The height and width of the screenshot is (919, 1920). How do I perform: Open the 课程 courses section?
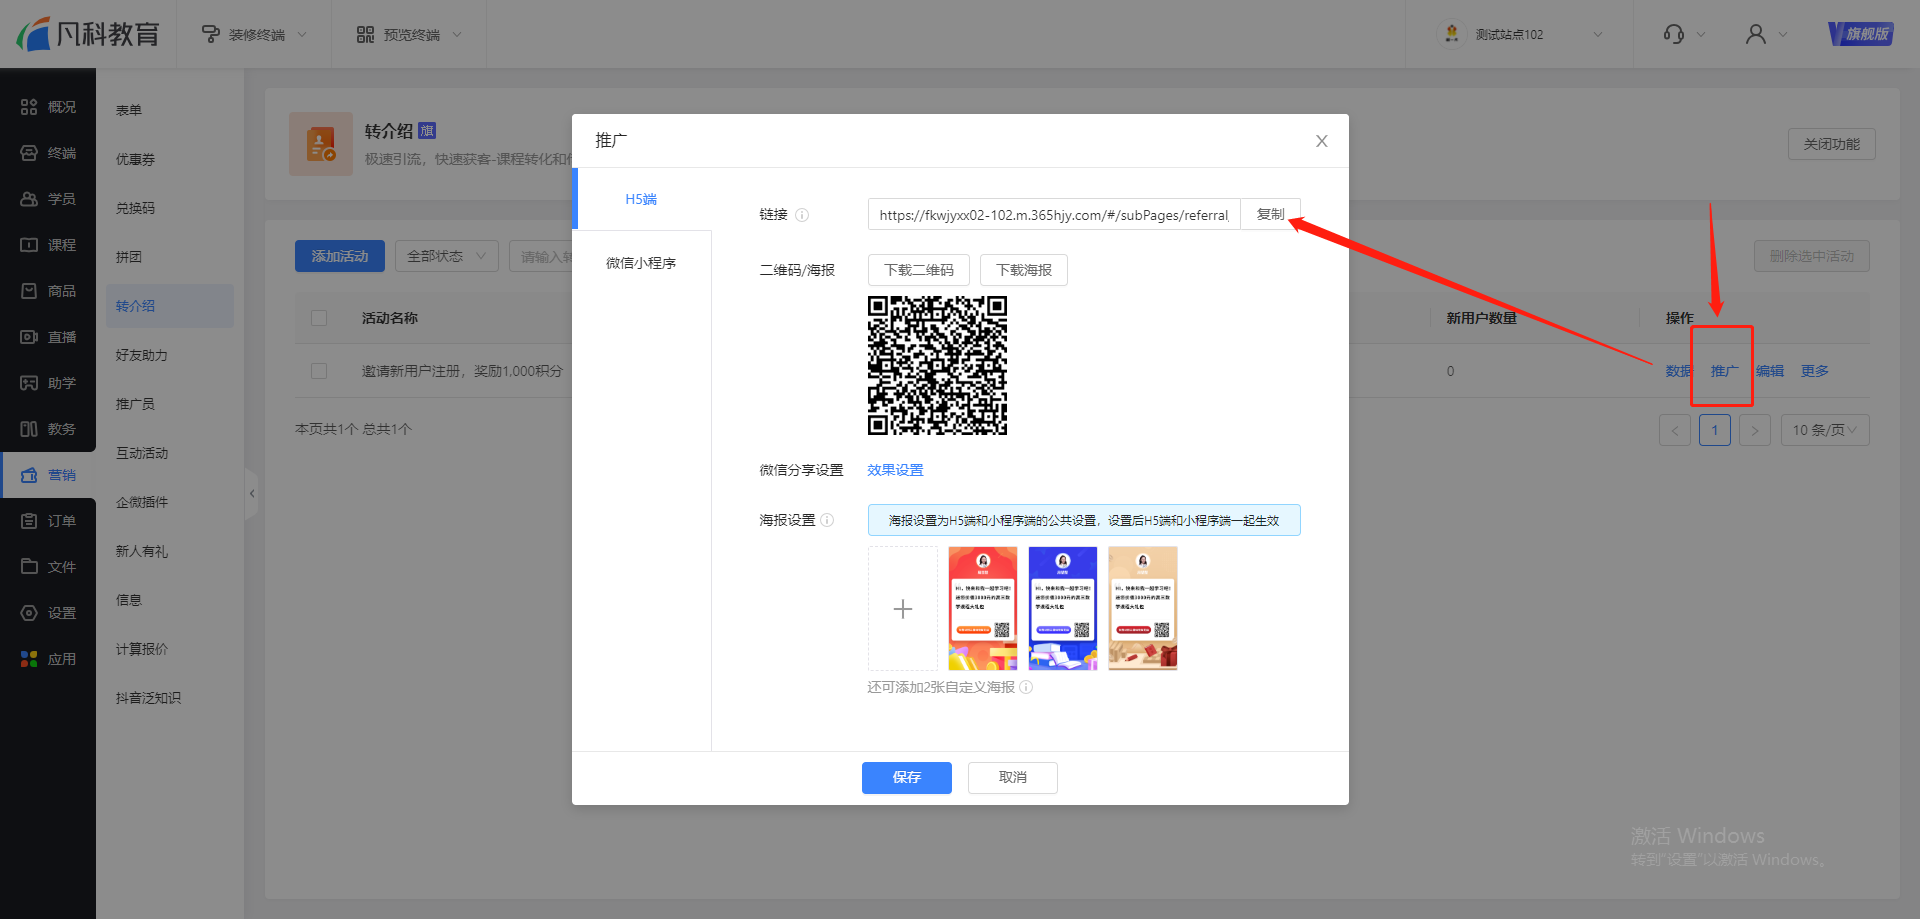click(x=48, y=245)
